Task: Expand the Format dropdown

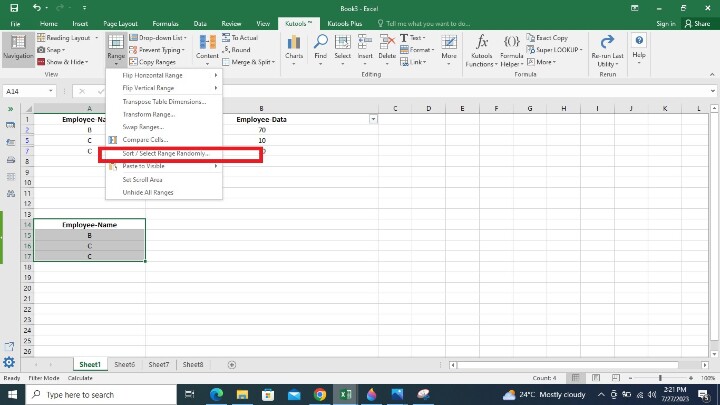Action: pyautogui.click(x=433, y=50)
